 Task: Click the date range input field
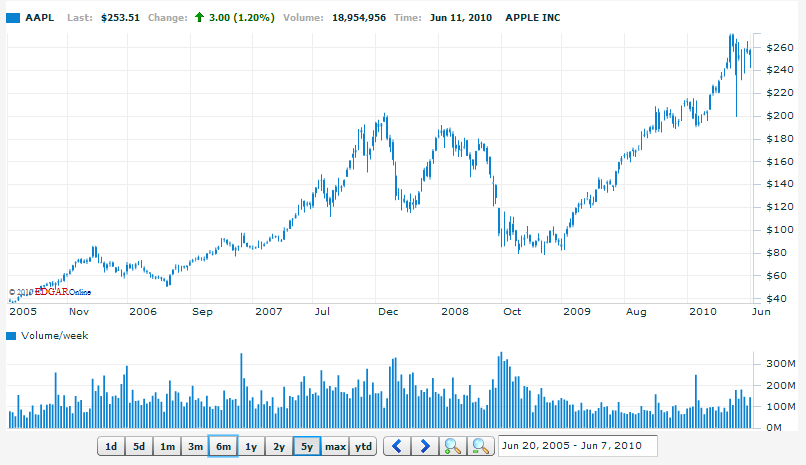pyautogui.click(x=577, y=446)
